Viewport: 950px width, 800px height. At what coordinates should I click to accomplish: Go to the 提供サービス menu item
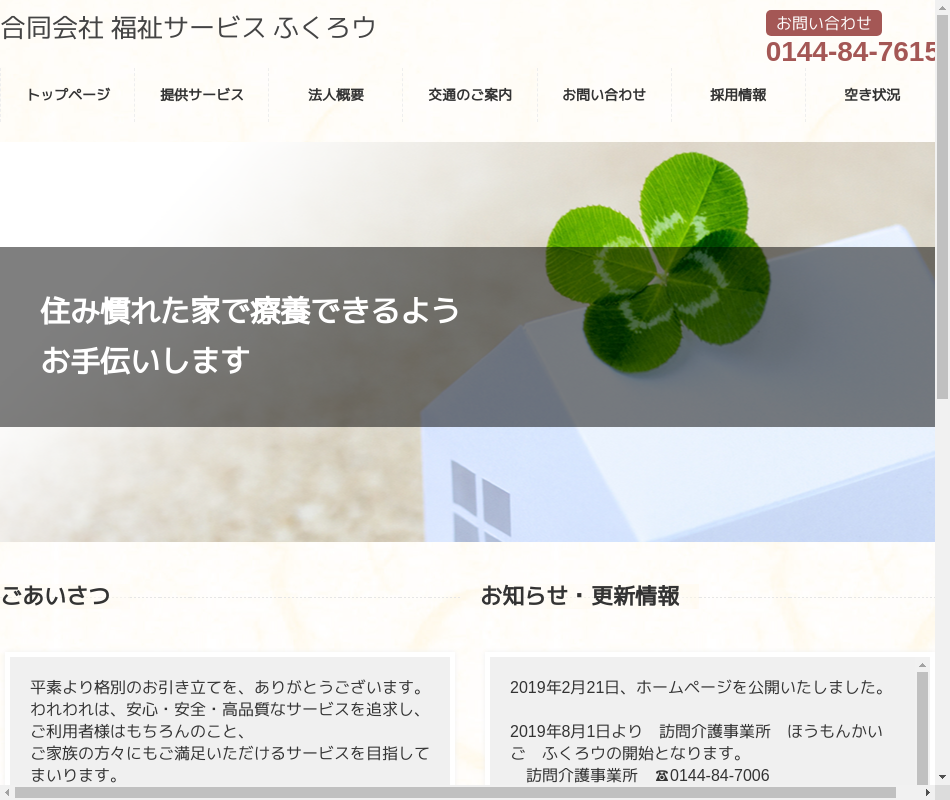coord(202,95)
